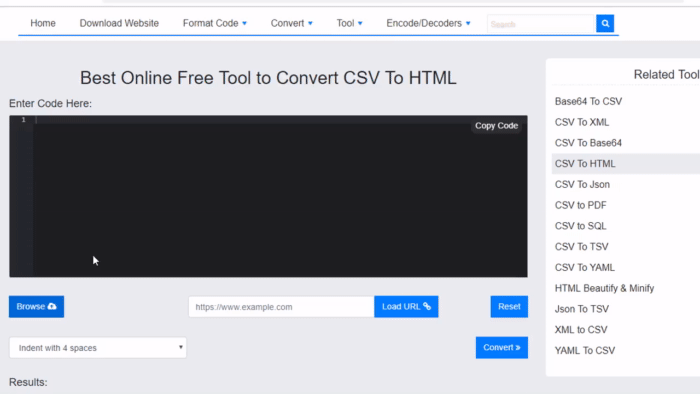Expand the Format Code dropdown menu
The width and height of the screenshot is (700, 394).
coord(215,23)
